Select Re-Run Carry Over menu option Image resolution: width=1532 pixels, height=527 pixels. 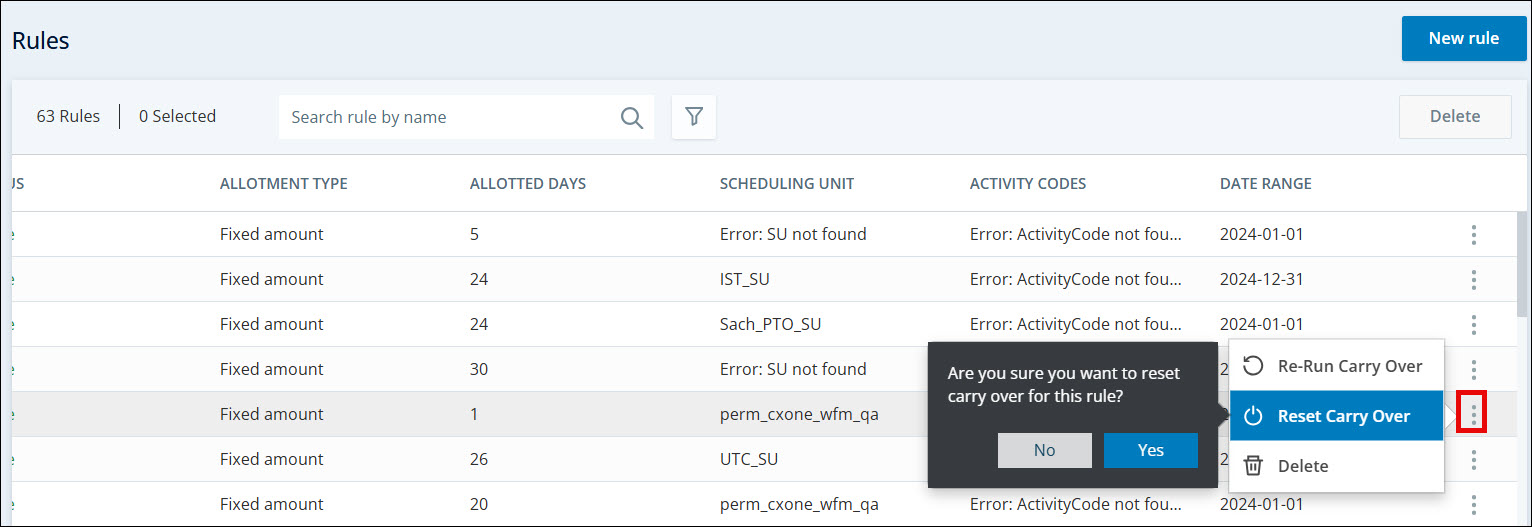pos(1336,366)
